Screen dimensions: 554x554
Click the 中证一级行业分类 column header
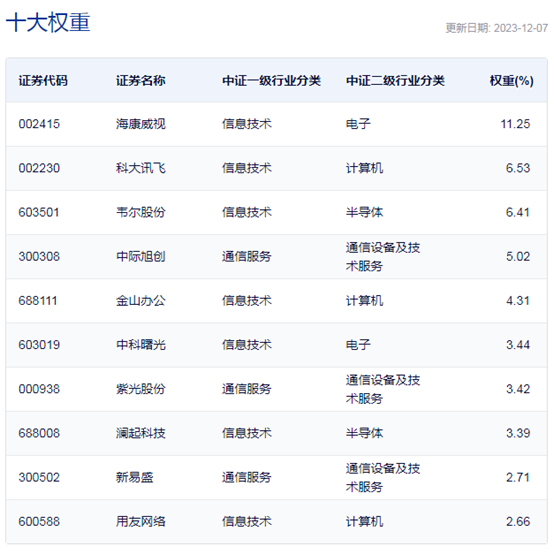271,81
